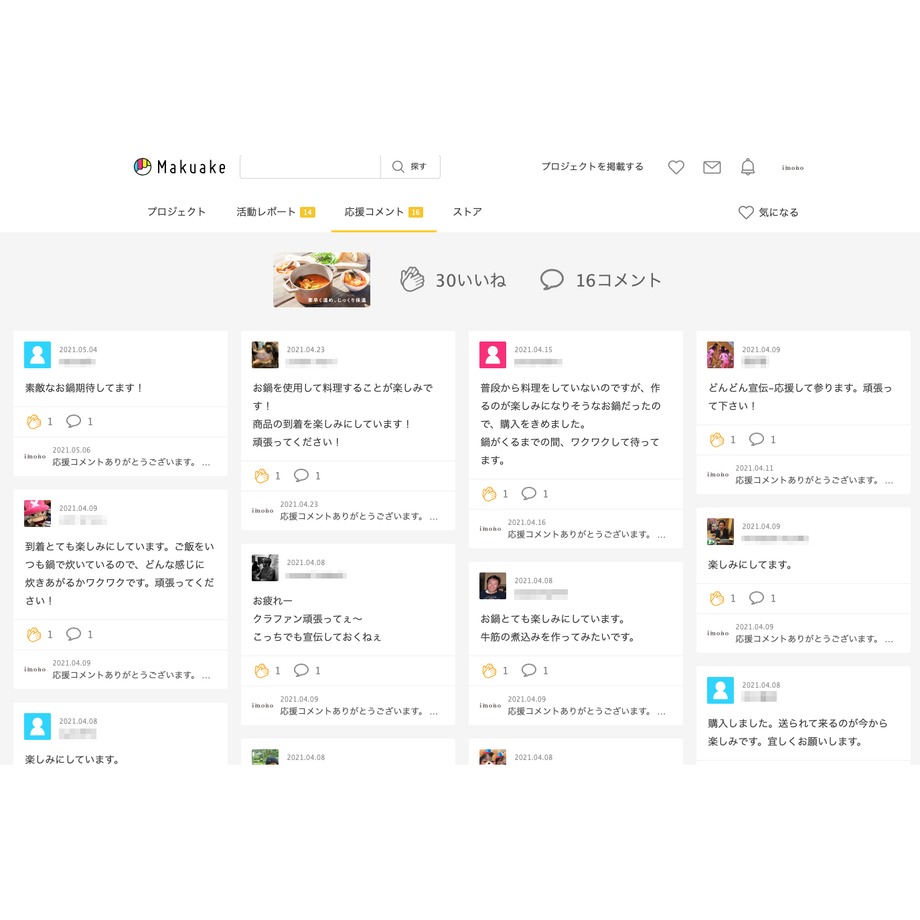Open the notifications bell icon

click(748, 167)
